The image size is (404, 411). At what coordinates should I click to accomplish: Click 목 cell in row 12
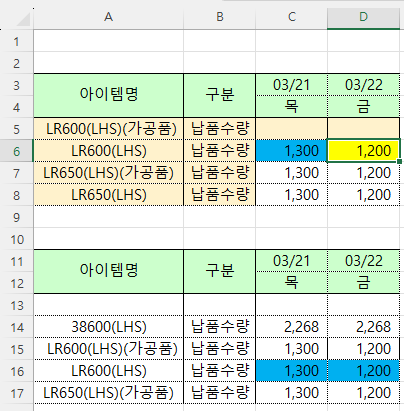pos(292,283)
